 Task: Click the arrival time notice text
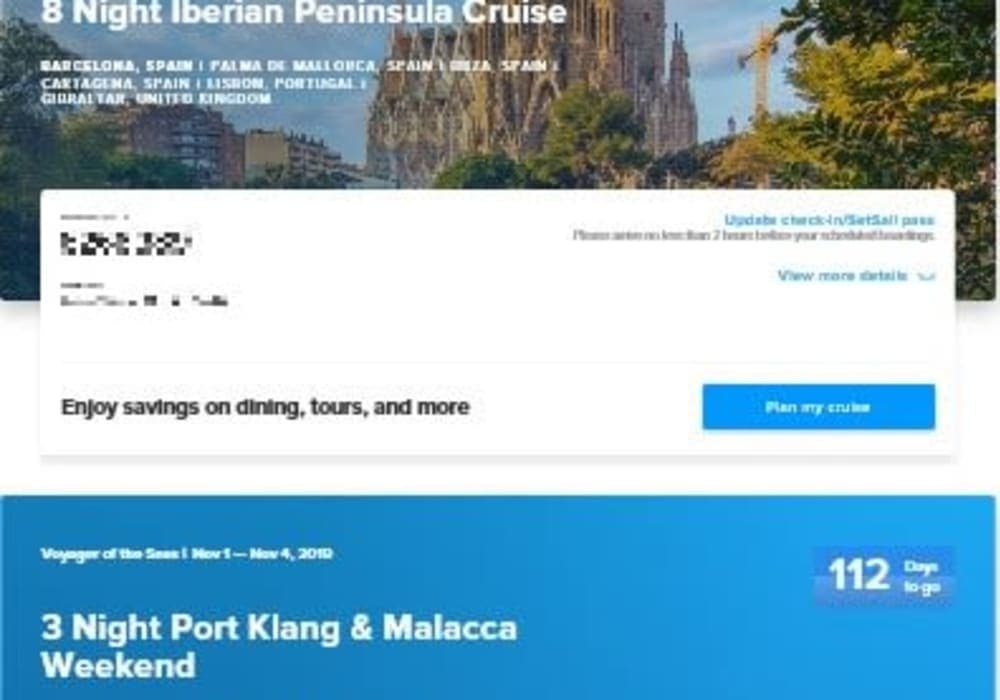(753, 235)
